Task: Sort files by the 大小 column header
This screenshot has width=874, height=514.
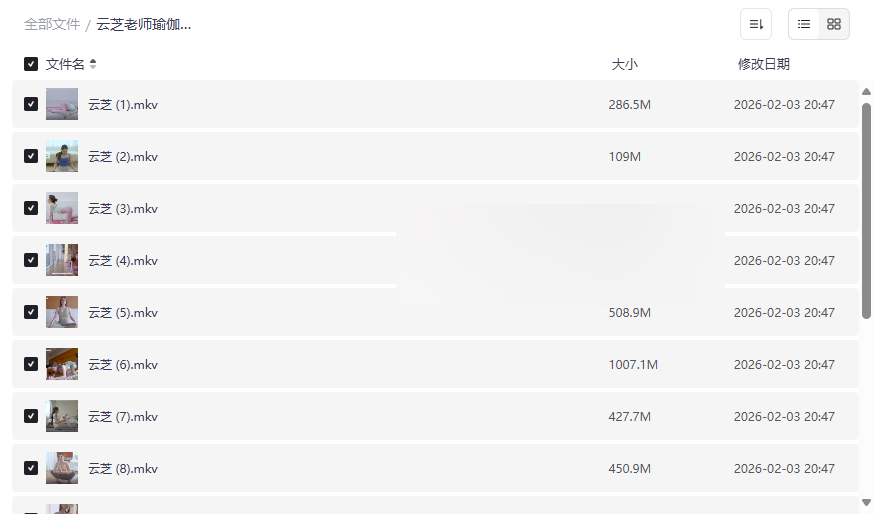Action: [x=624, y=64]
